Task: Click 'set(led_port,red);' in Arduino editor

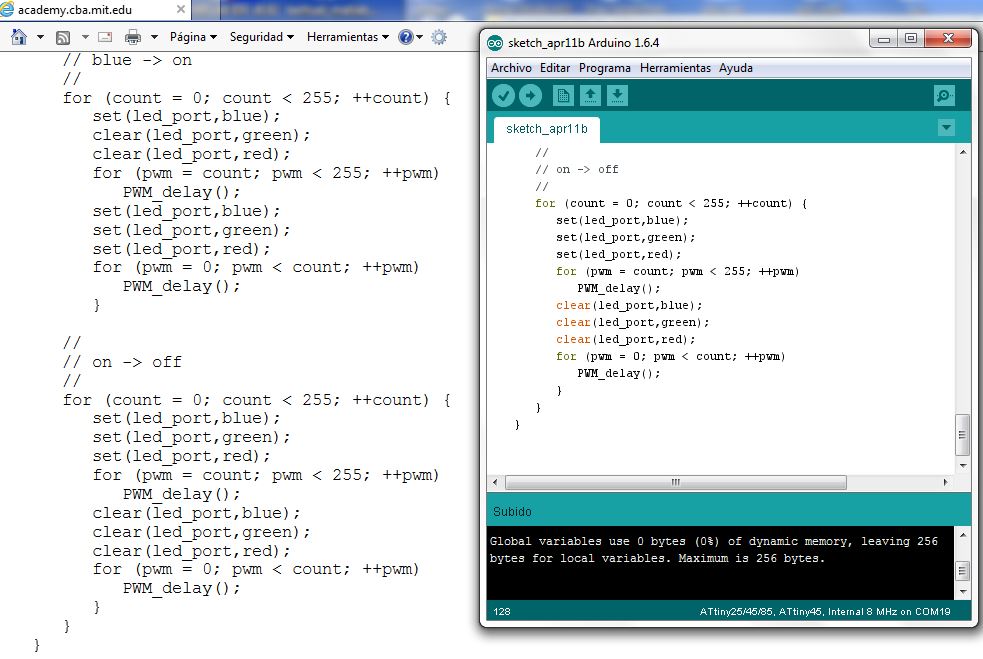Action: point(618,254)
